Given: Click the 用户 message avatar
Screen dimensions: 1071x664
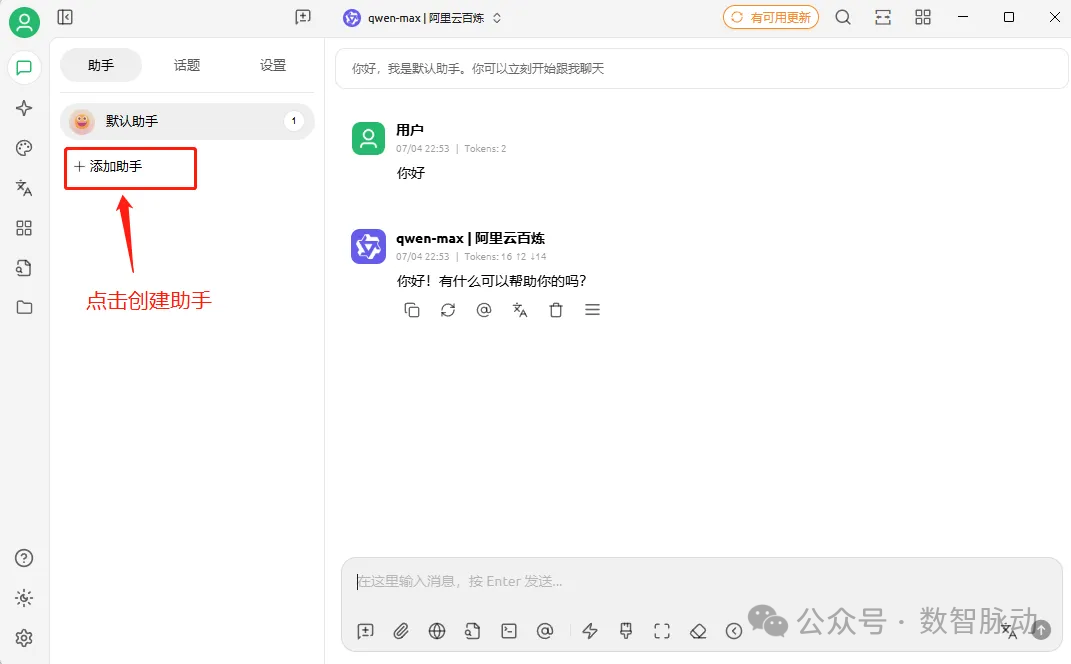Looking at the screenshot, I should coord(368,139).
